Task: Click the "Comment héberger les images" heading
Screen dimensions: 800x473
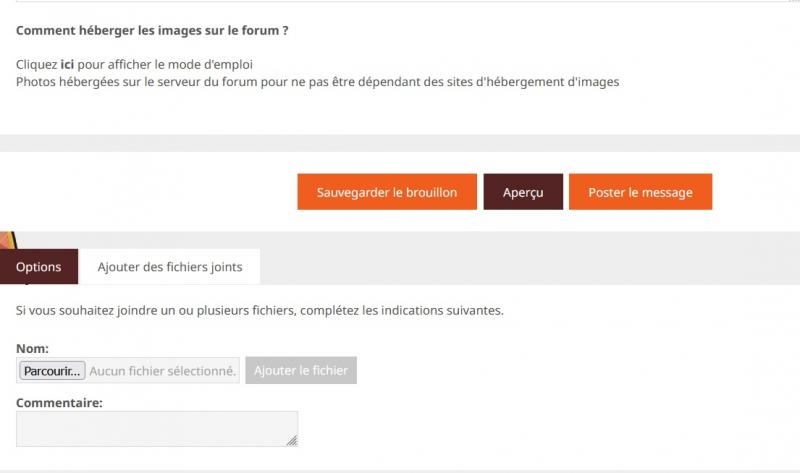Action: pos(152,31)
